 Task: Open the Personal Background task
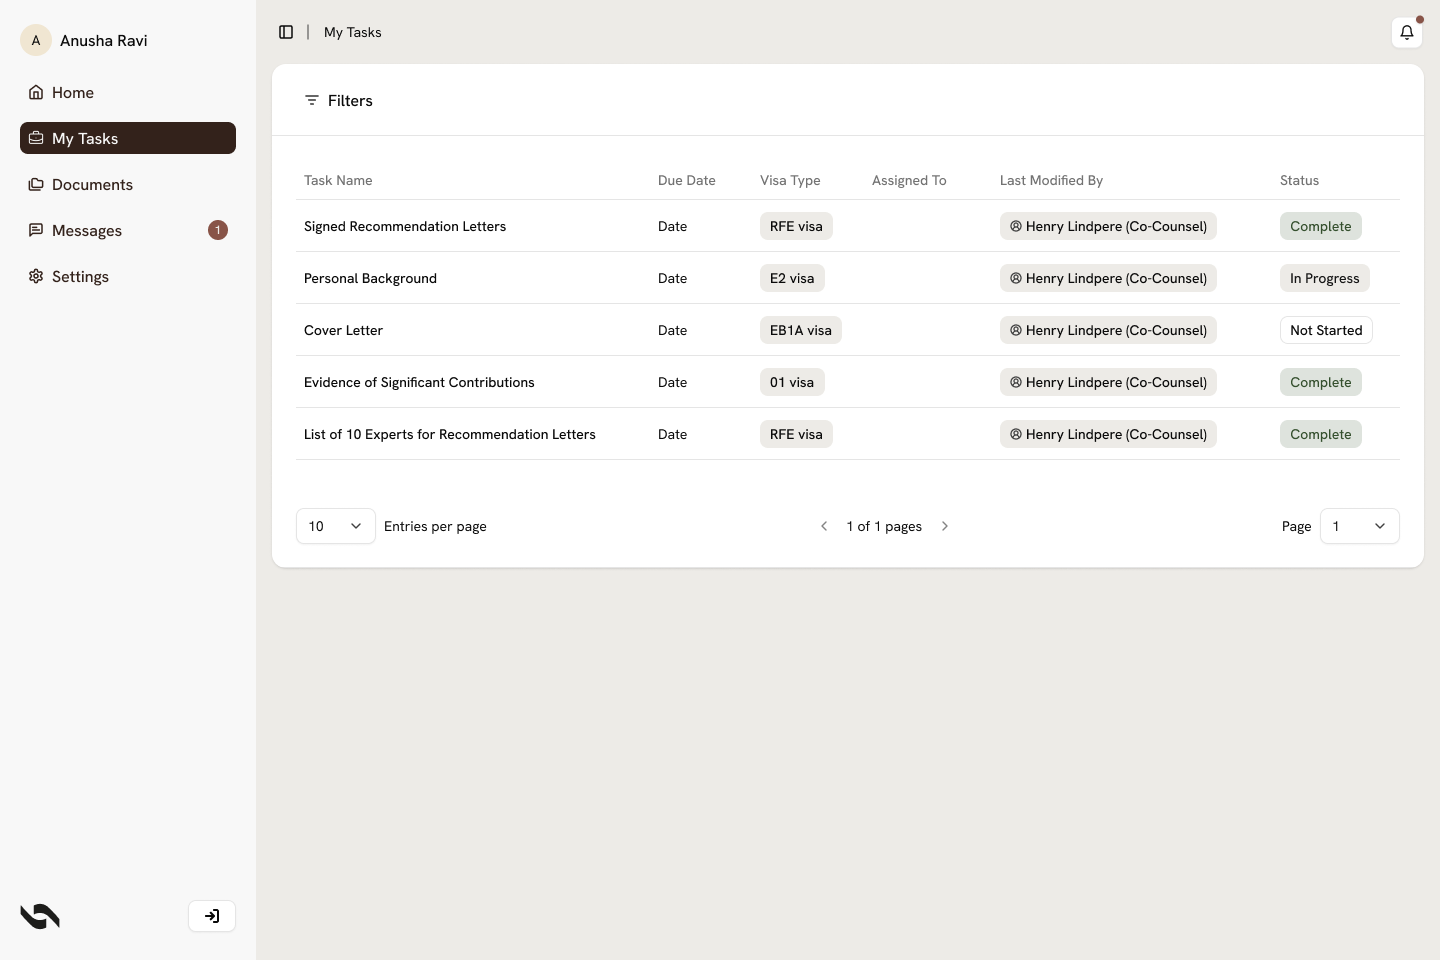tap(370, 278)
